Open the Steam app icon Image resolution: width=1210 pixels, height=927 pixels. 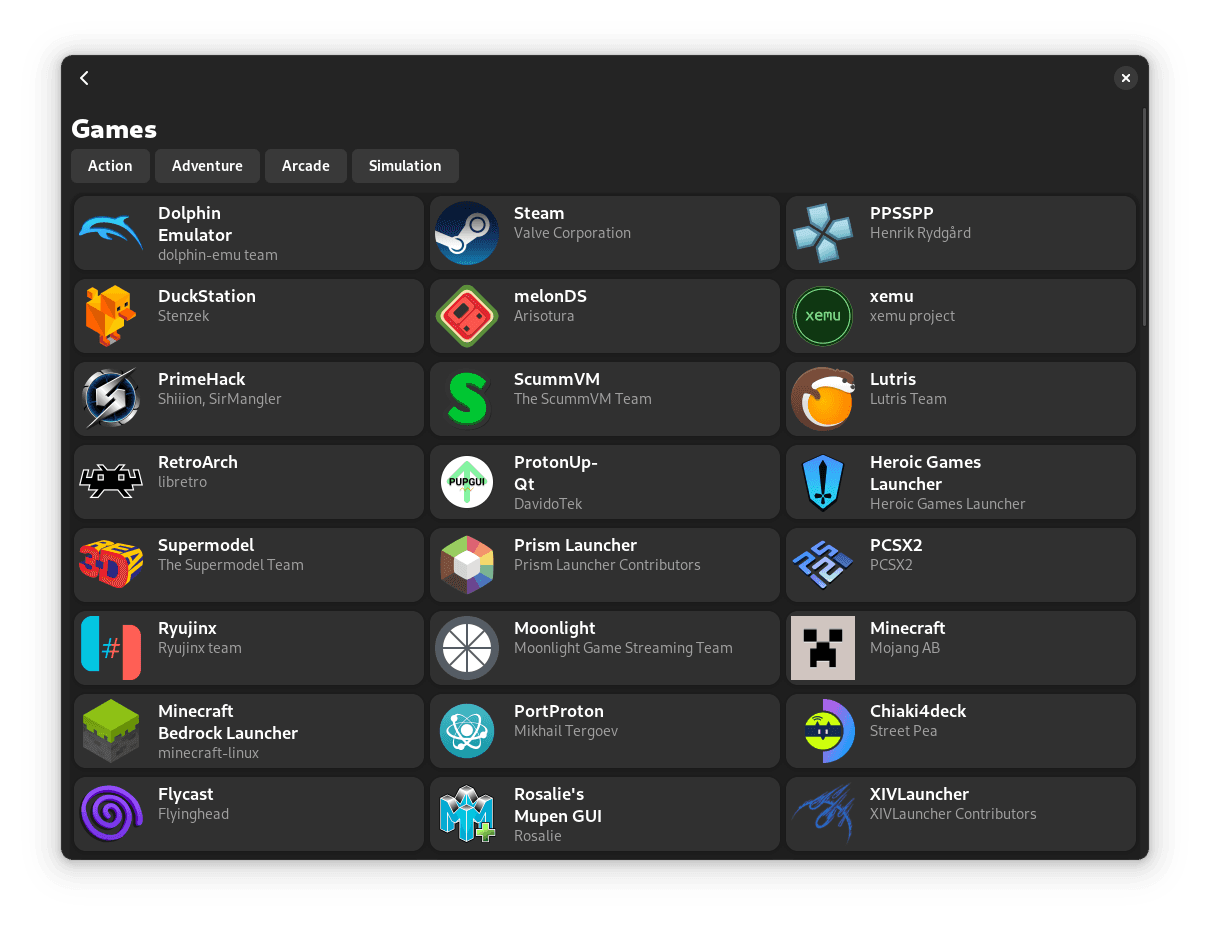[x=467, y=233]
